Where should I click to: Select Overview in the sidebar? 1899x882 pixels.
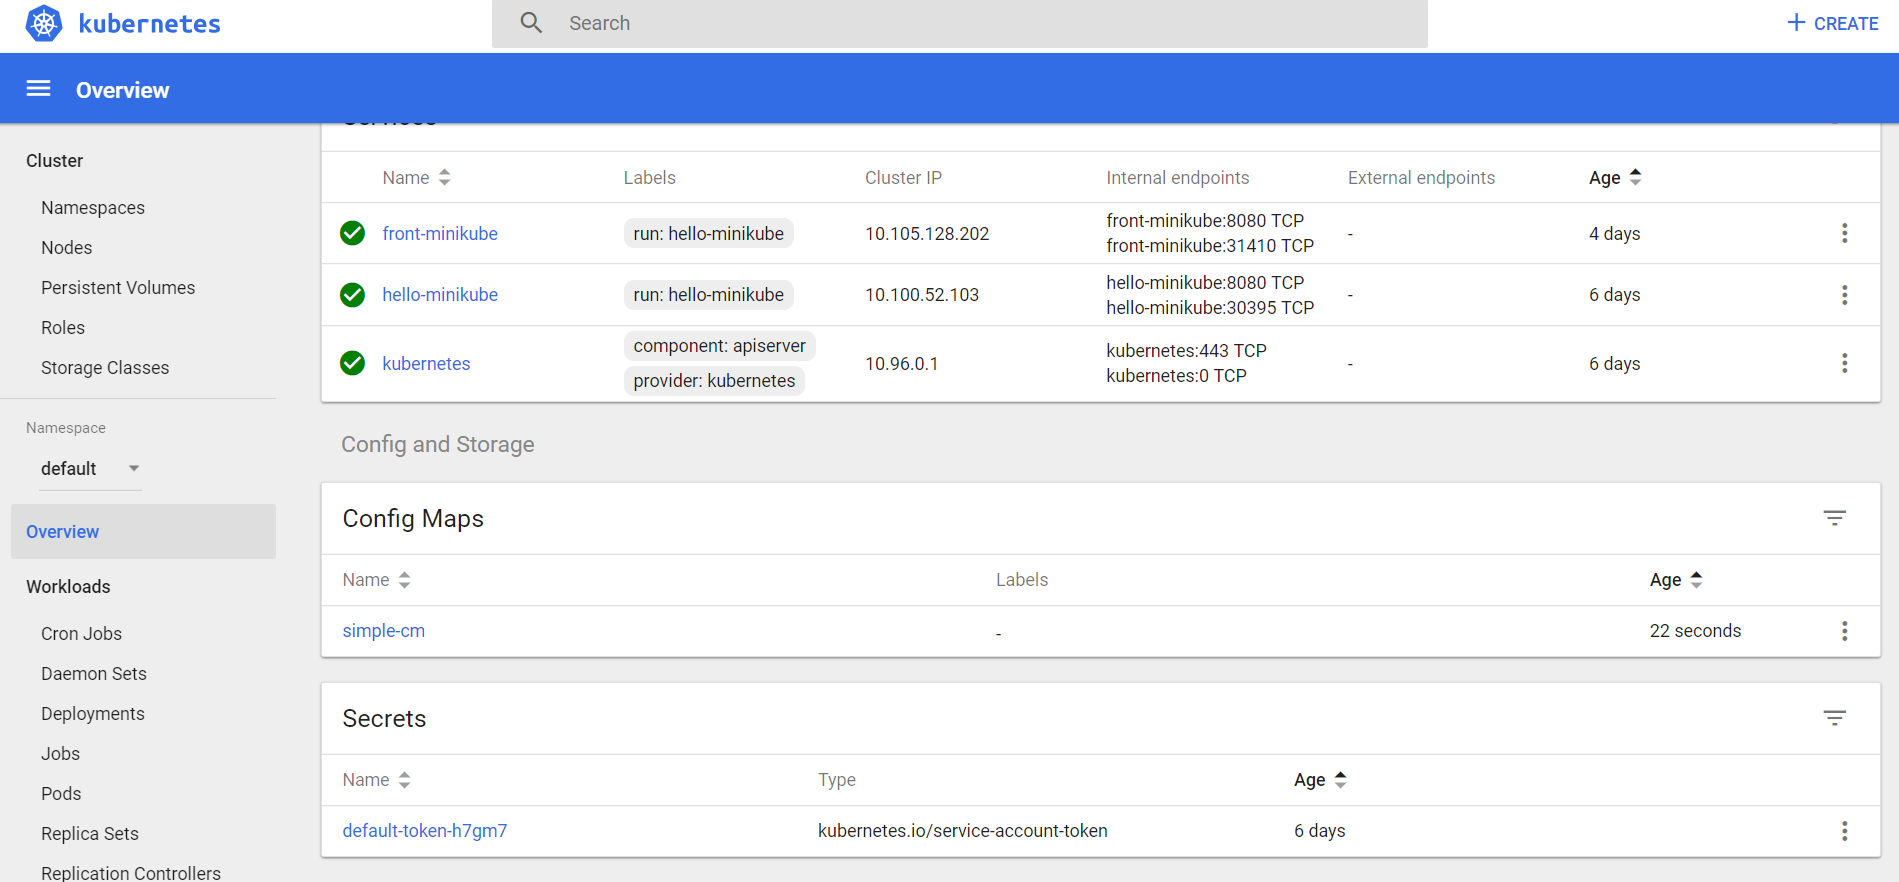coord(143,531)
